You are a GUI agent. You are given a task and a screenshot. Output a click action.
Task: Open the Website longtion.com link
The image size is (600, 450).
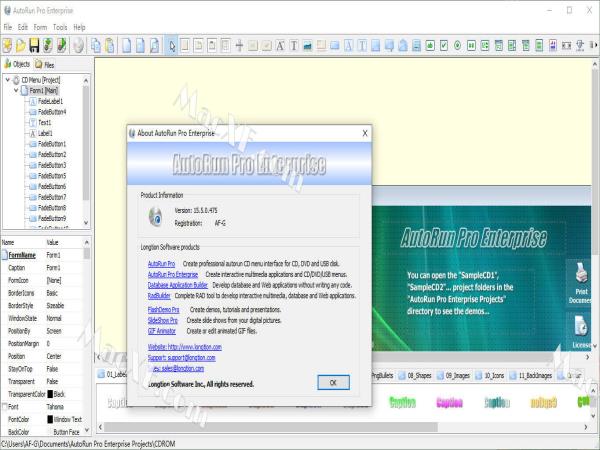coord(184,347)
